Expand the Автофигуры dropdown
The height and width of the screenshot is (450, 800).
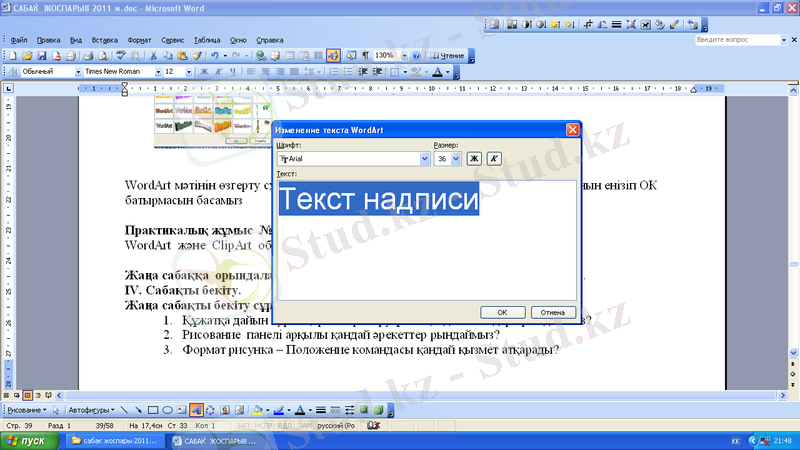(90, 410)
